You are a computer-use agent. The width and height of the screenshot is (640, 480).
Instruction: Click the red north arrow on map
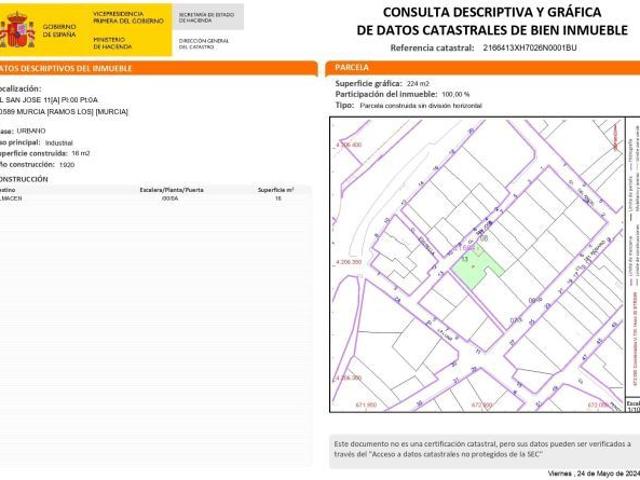[x=620, y=139]
